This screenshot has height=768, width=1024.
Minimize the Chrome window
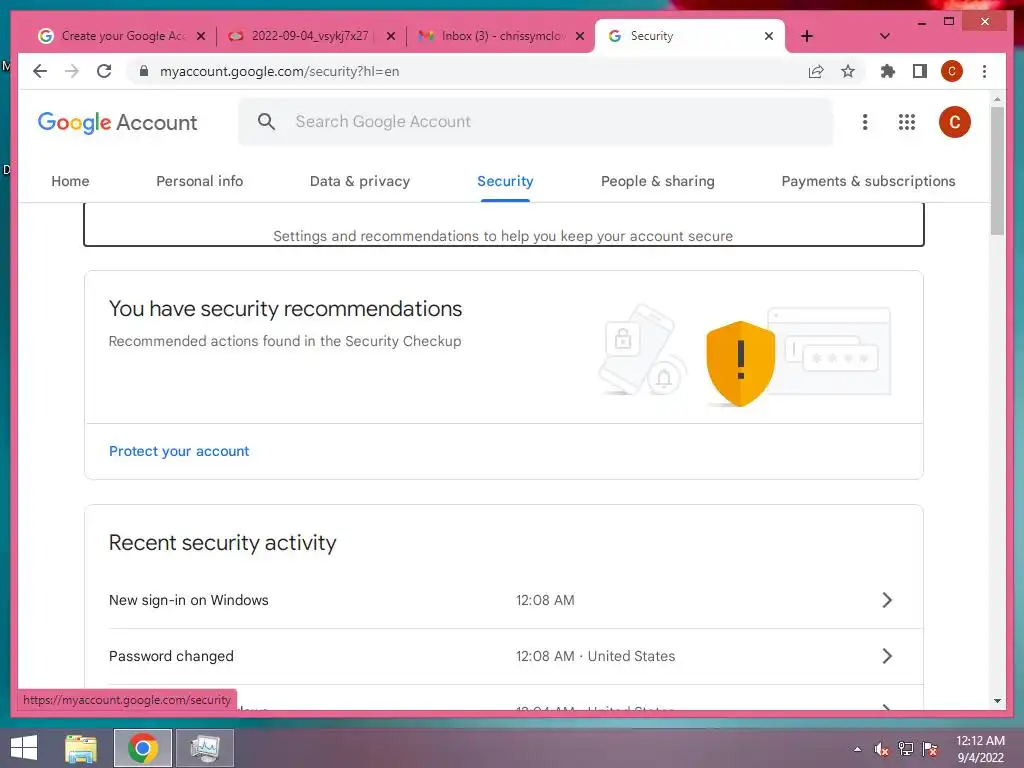921,22
